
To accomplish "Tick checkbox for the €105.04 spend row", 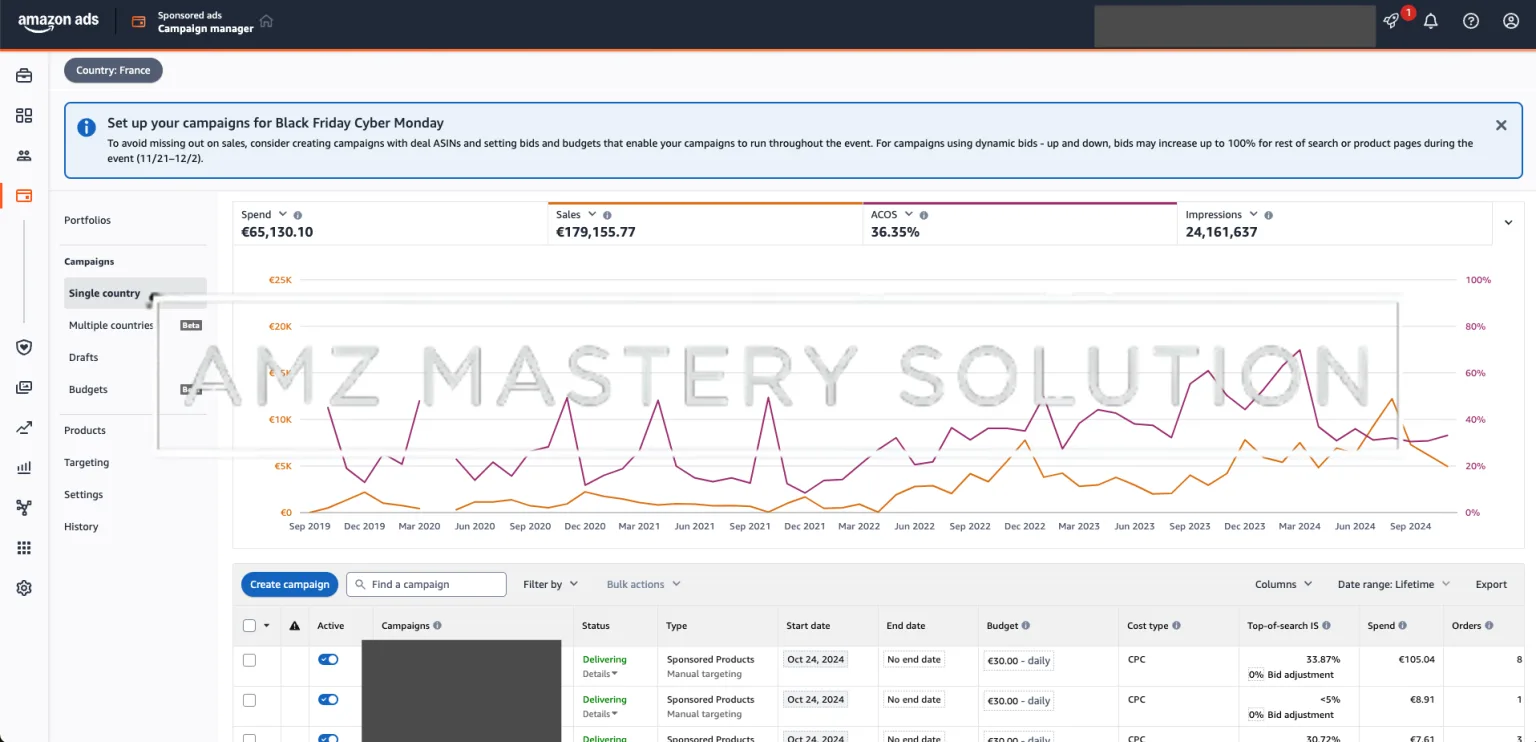I will click(x=250, y=660).
